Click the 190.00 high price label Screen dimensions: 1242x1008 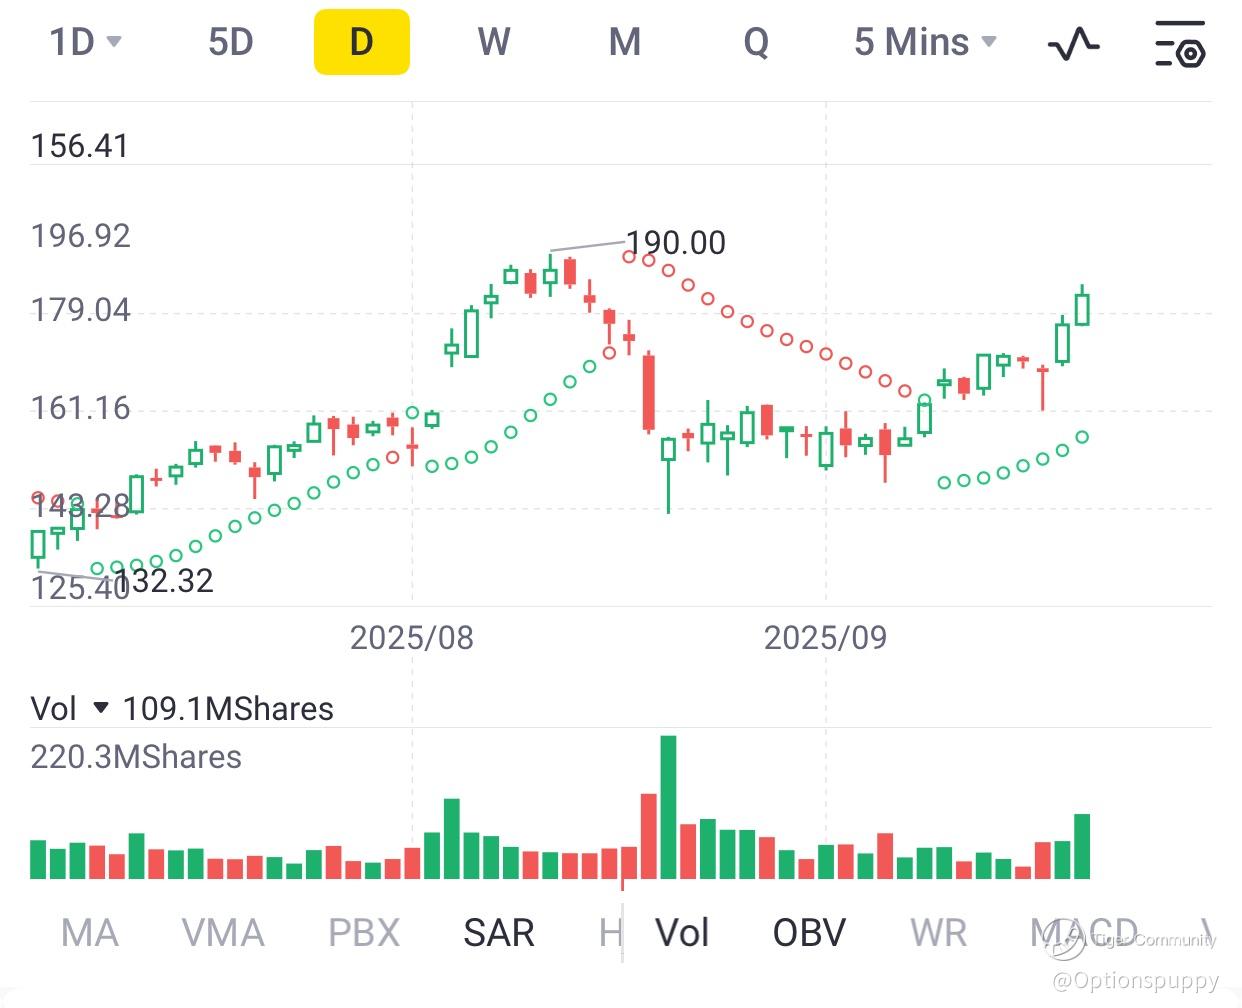[x=675, y=243]
